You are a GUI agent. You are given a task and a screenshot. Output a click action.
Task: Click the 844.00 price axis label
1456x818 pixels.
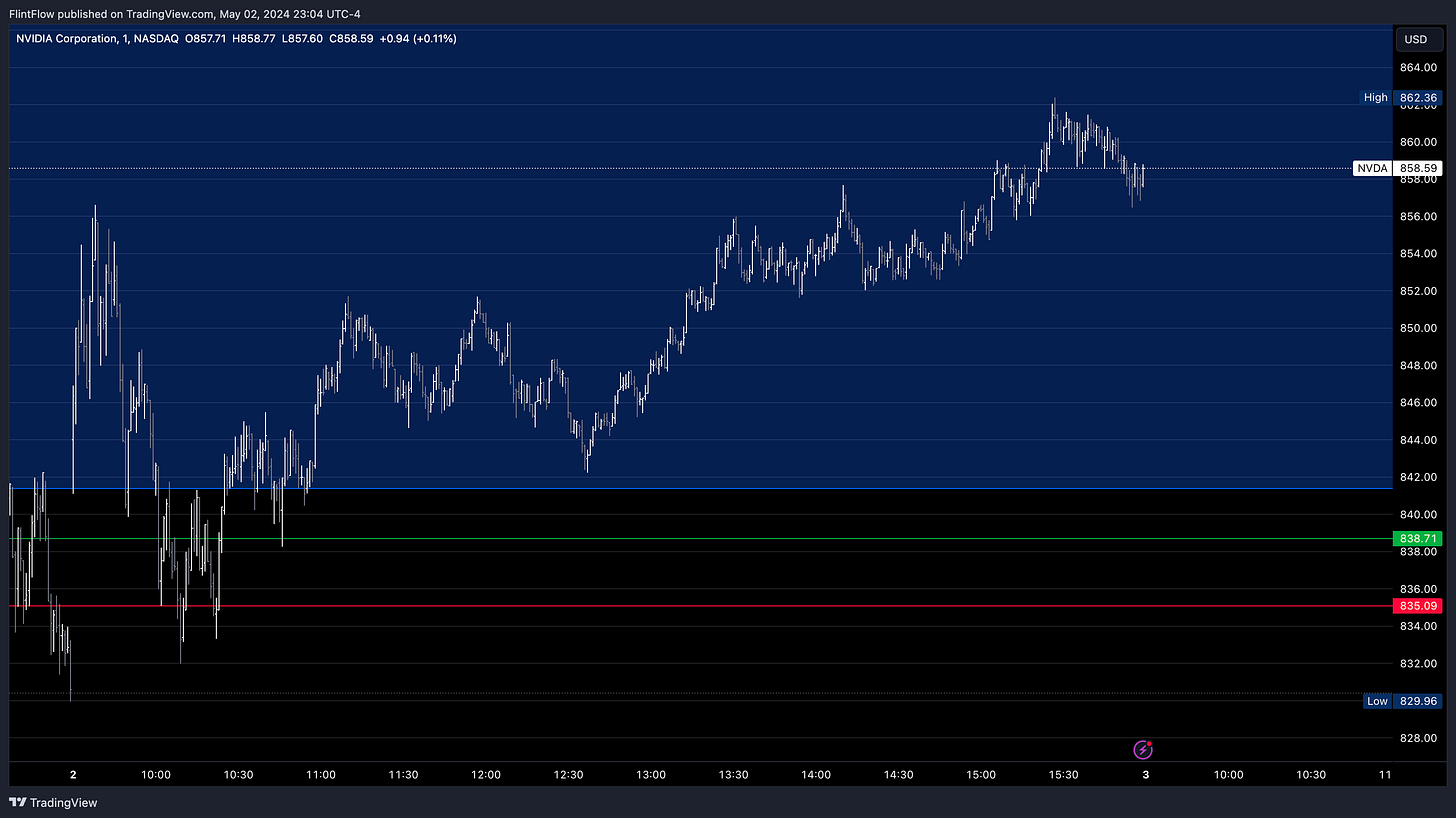(1417, 440)
